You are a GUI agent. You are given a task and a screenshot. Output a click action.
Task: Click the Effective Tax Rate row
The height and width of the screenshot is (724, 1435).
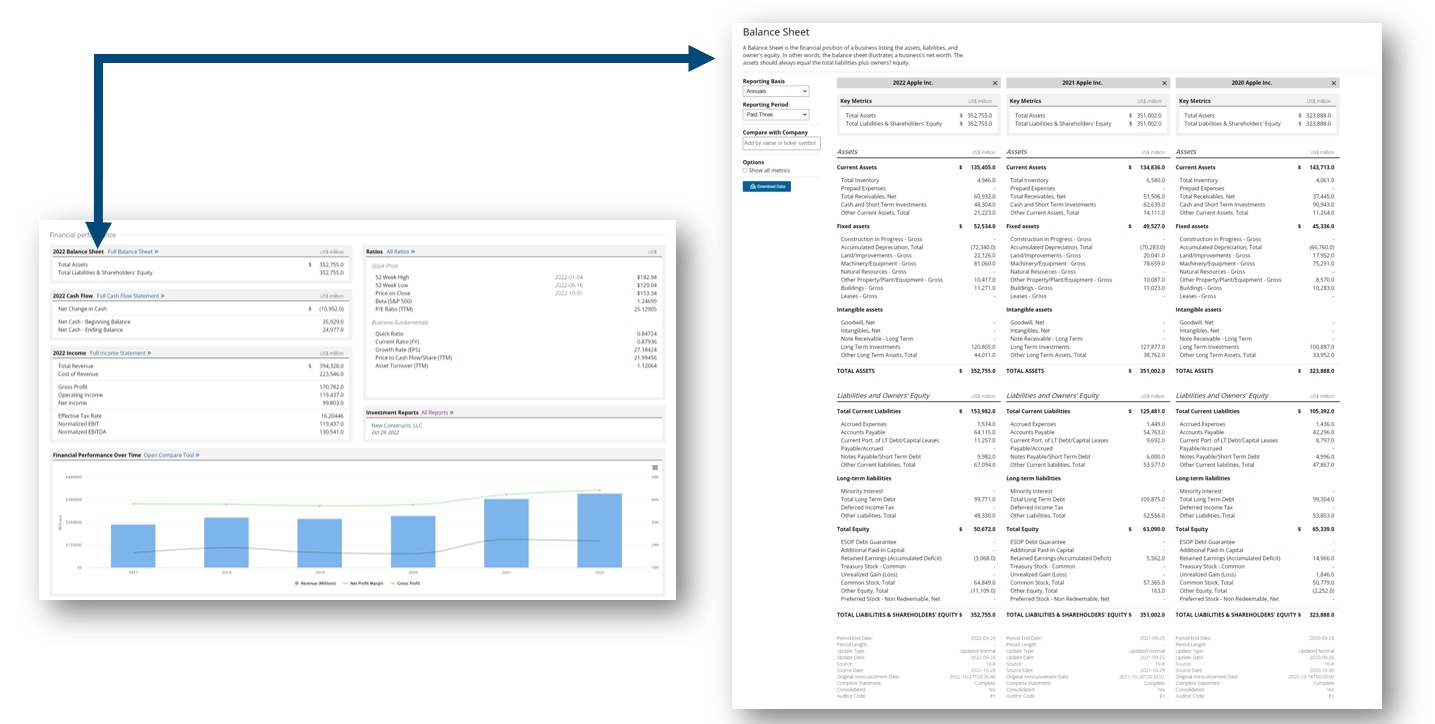(201, 415)
